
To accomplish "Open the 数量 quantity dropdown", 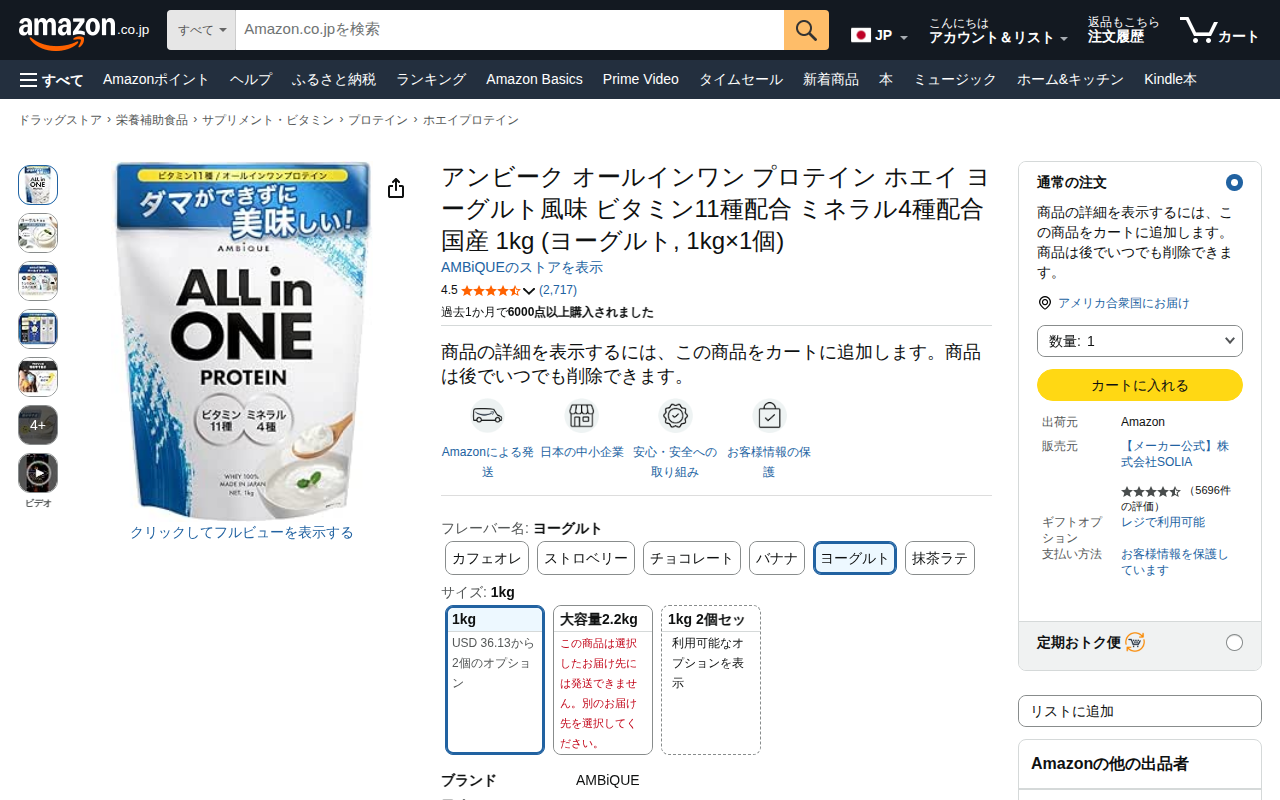I will tap(1140, 341).
